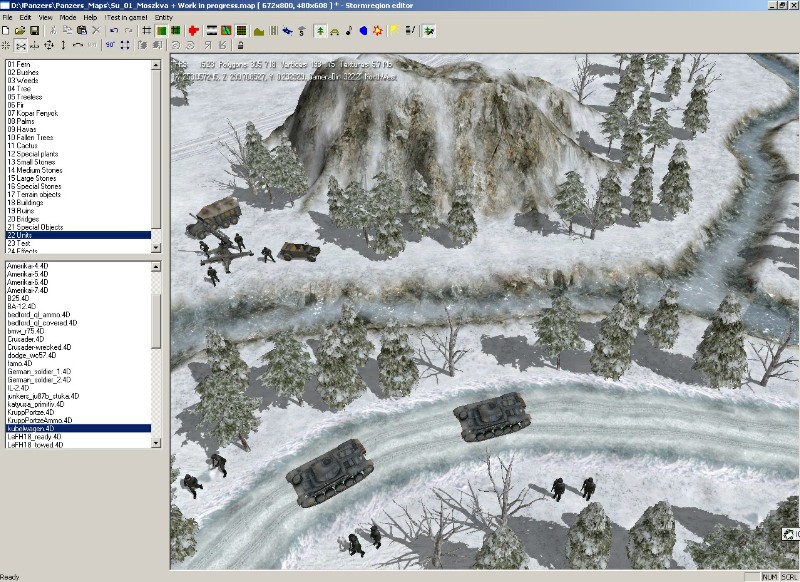800x582 pixels.
Task: Use the Undo arrow on the toolbar
Action: (114, 31)
